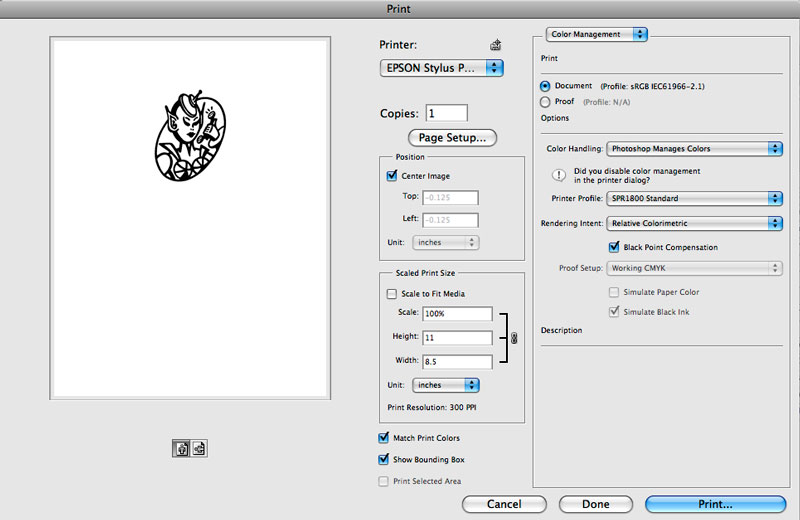This screenshot has width=800, height=520.
Task: Change Scaled Print Size unit dropdown
Action: coord(446,385)
